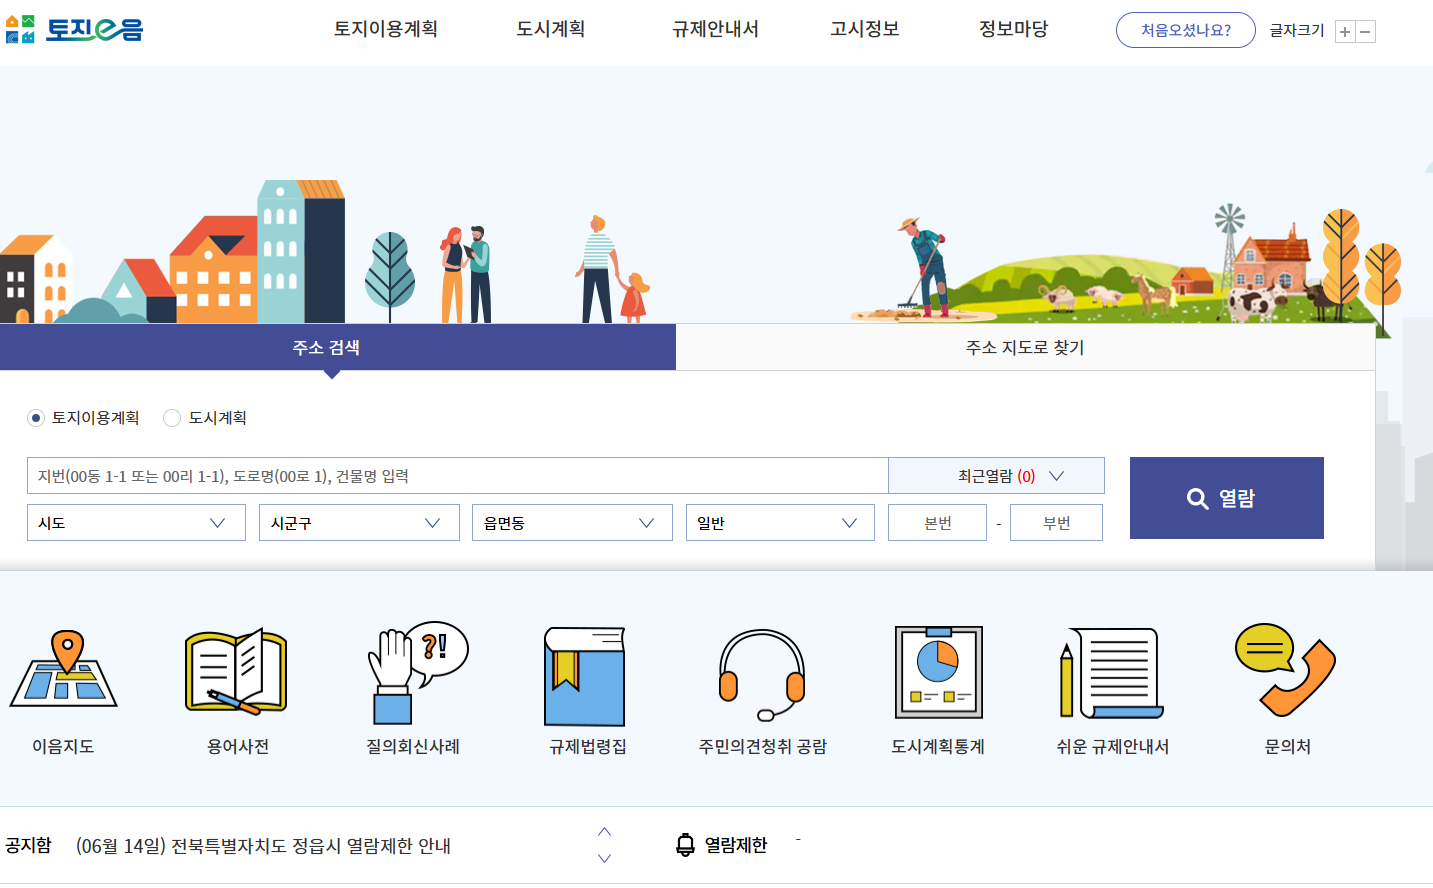Click the 처음오셨나요? button
This screenshot has height=888, width=1433.
[1185, 30]
